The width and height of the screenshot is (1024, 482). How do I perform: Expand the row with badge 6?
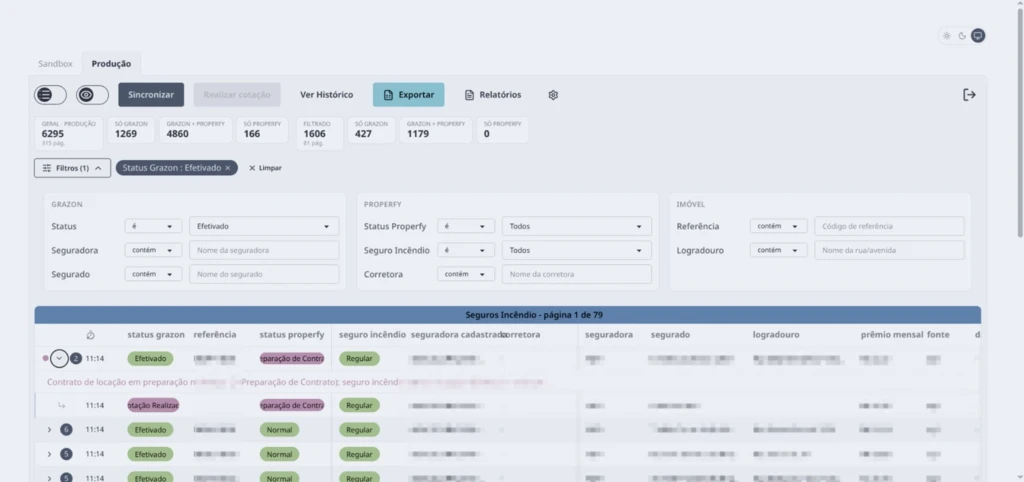[x=49, y=430]
